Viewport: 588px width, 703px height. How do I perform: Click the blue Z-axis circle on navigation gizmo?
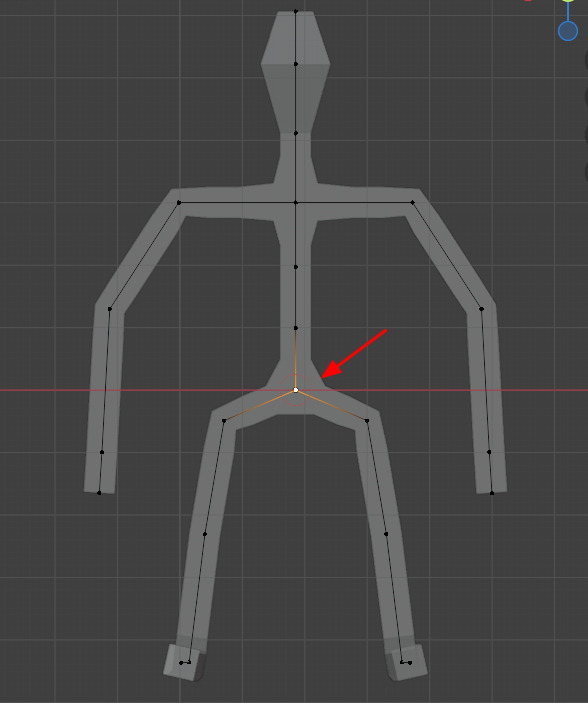[568, 31]
